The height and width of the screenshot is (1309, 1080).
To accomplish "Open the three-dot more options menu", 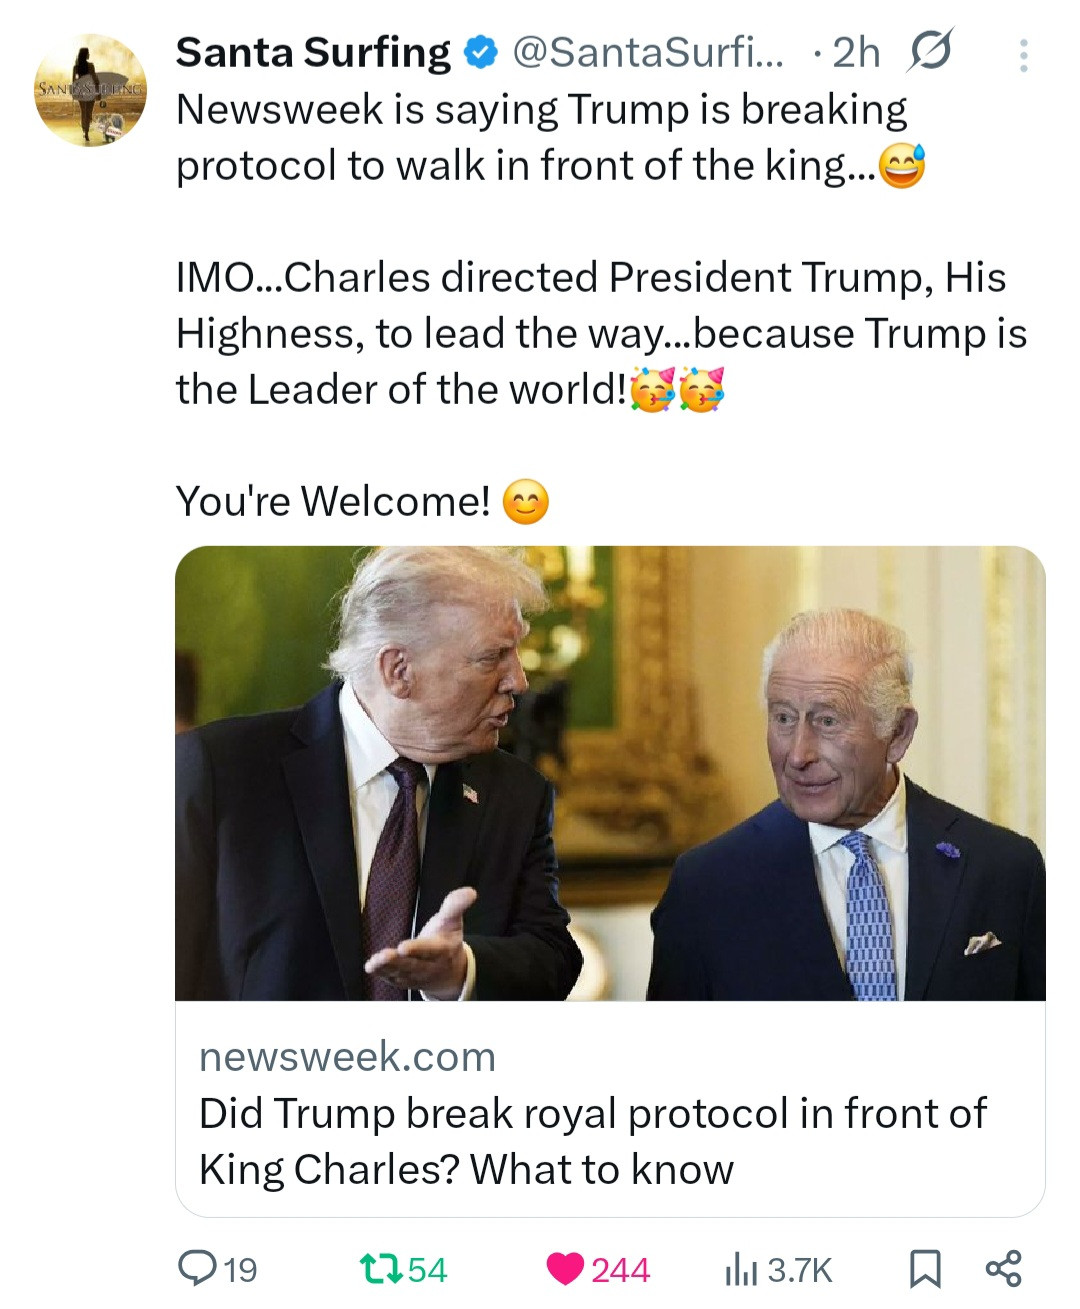I will coord(1022,55).
